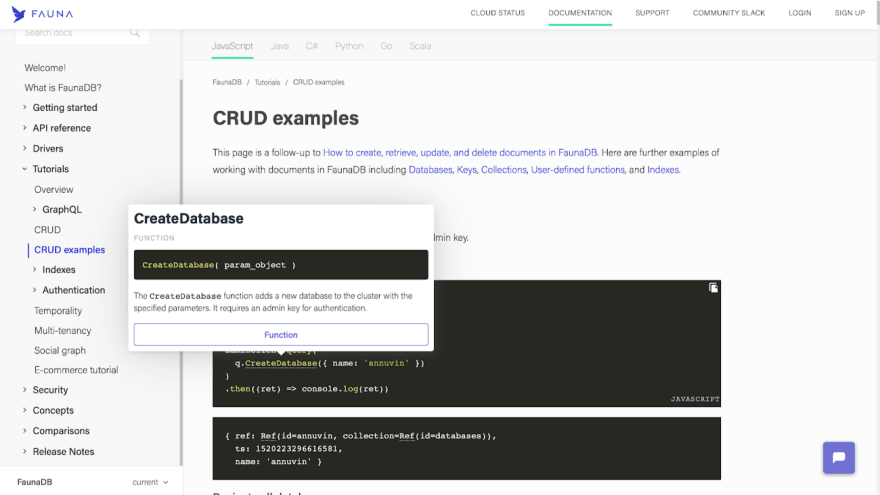Click the sidebar scrollbar
880x495 pixels.
pyautogui.click(x=181, y=272)
